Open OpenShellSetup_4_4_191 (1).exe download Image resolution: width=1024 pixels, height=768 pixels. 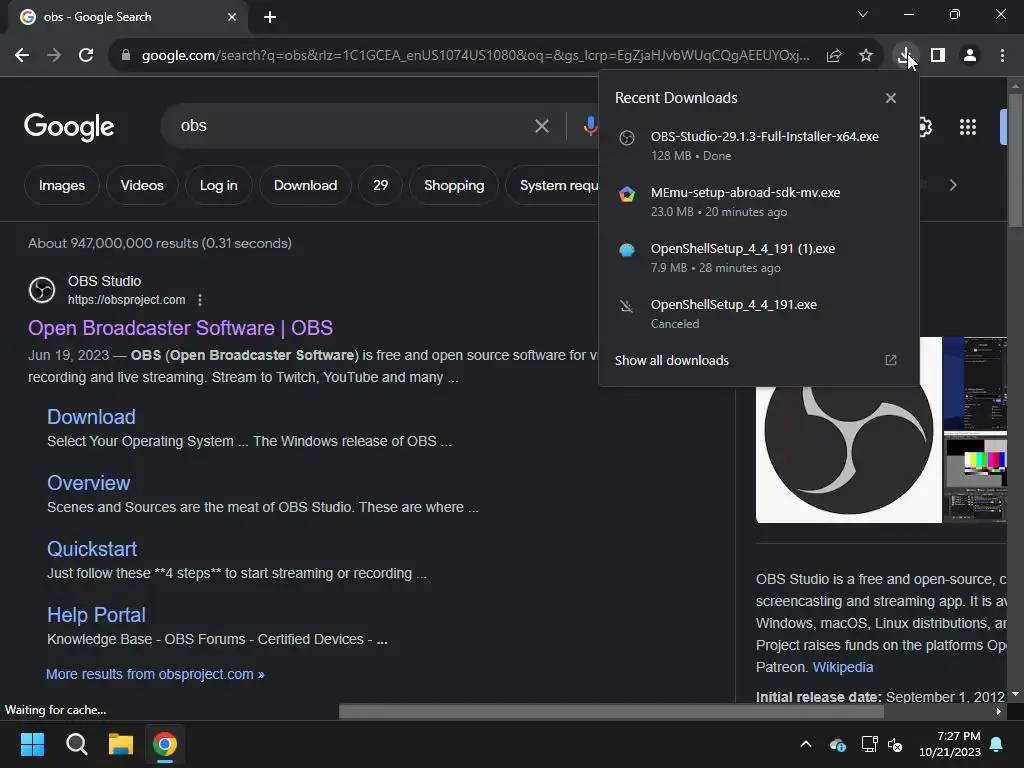(x=758, y=258)
